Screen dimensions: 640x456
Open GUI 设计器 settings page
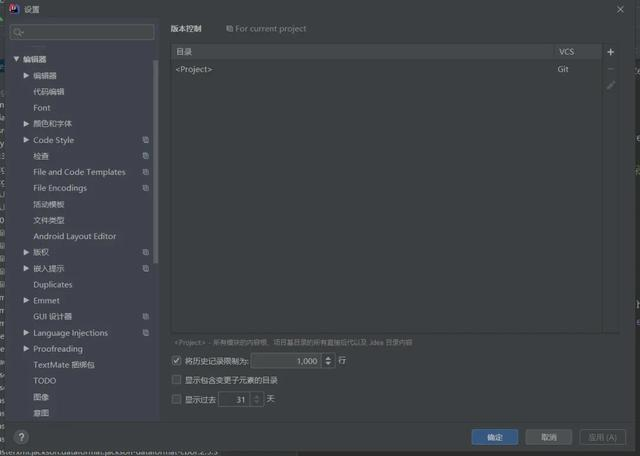click(52, 316)
